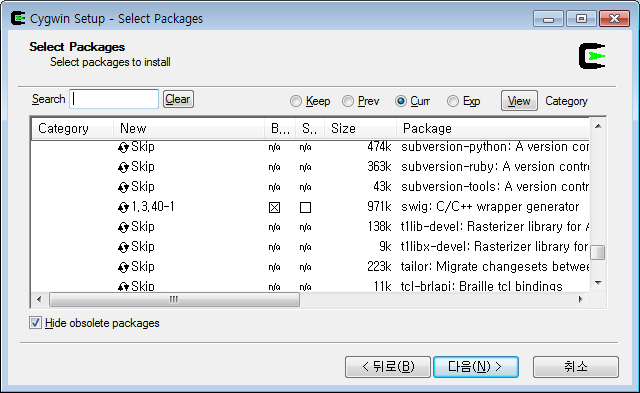Click the cycle icon for t1libx-devel
The image size is (640, 393).
[123, 247]
